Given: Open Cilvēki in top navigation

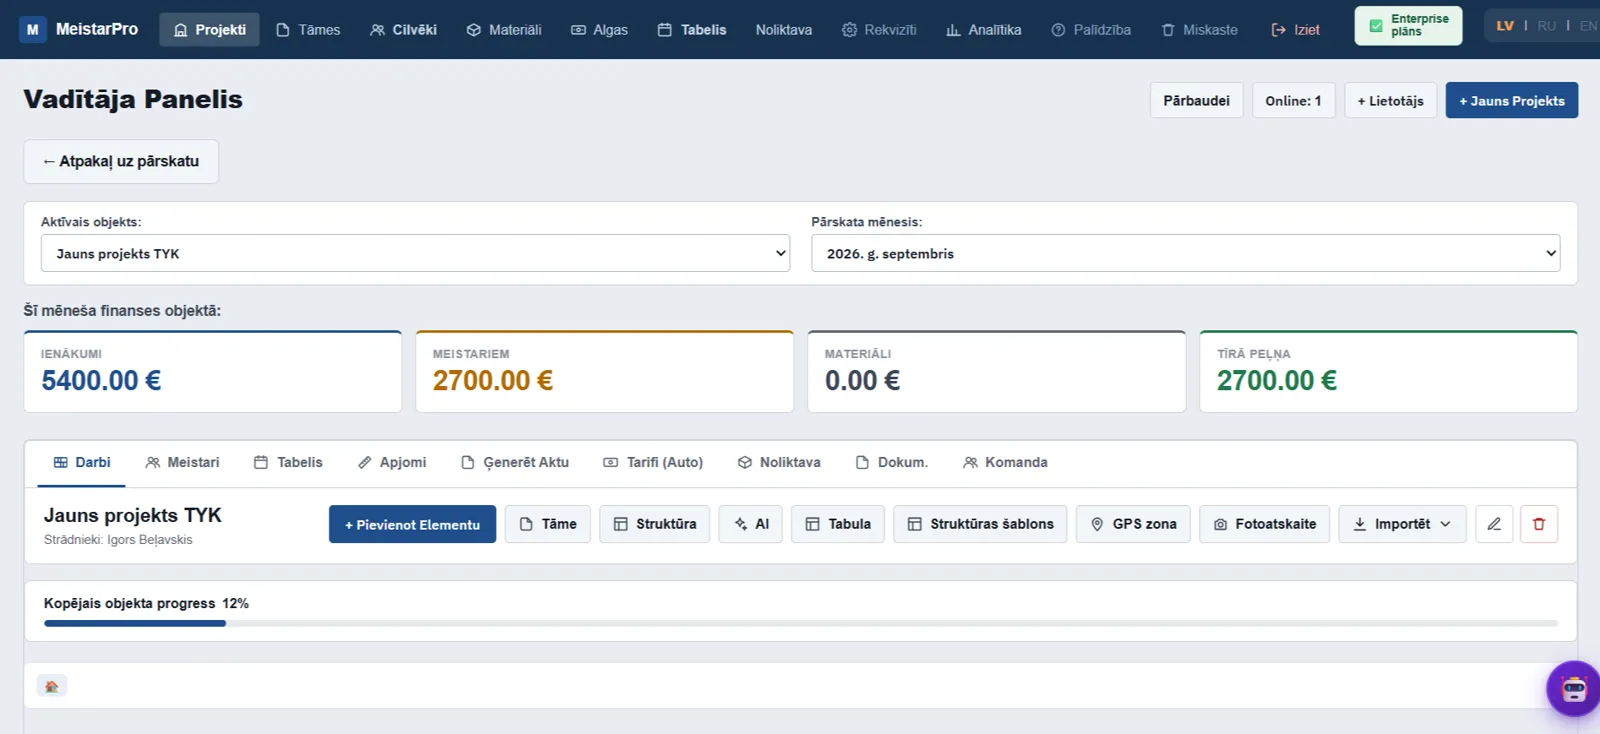Looking at the screenshot, I should click(403, 30).
